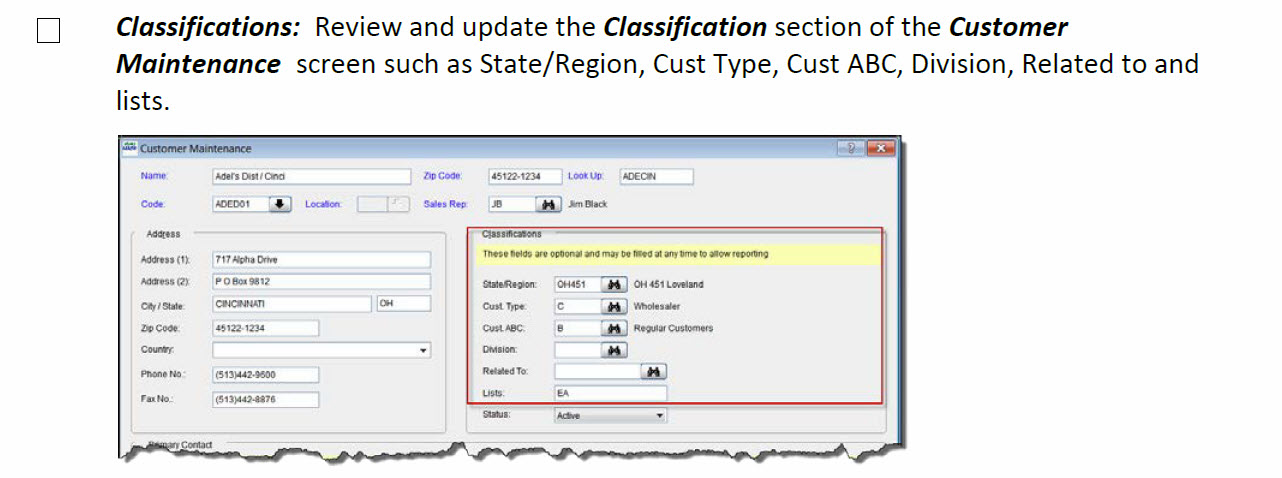Image resolution: width=1282 pixels, height=478 pixels.
Task: Click the Cust. ABC field
Action: pos(578,328)
